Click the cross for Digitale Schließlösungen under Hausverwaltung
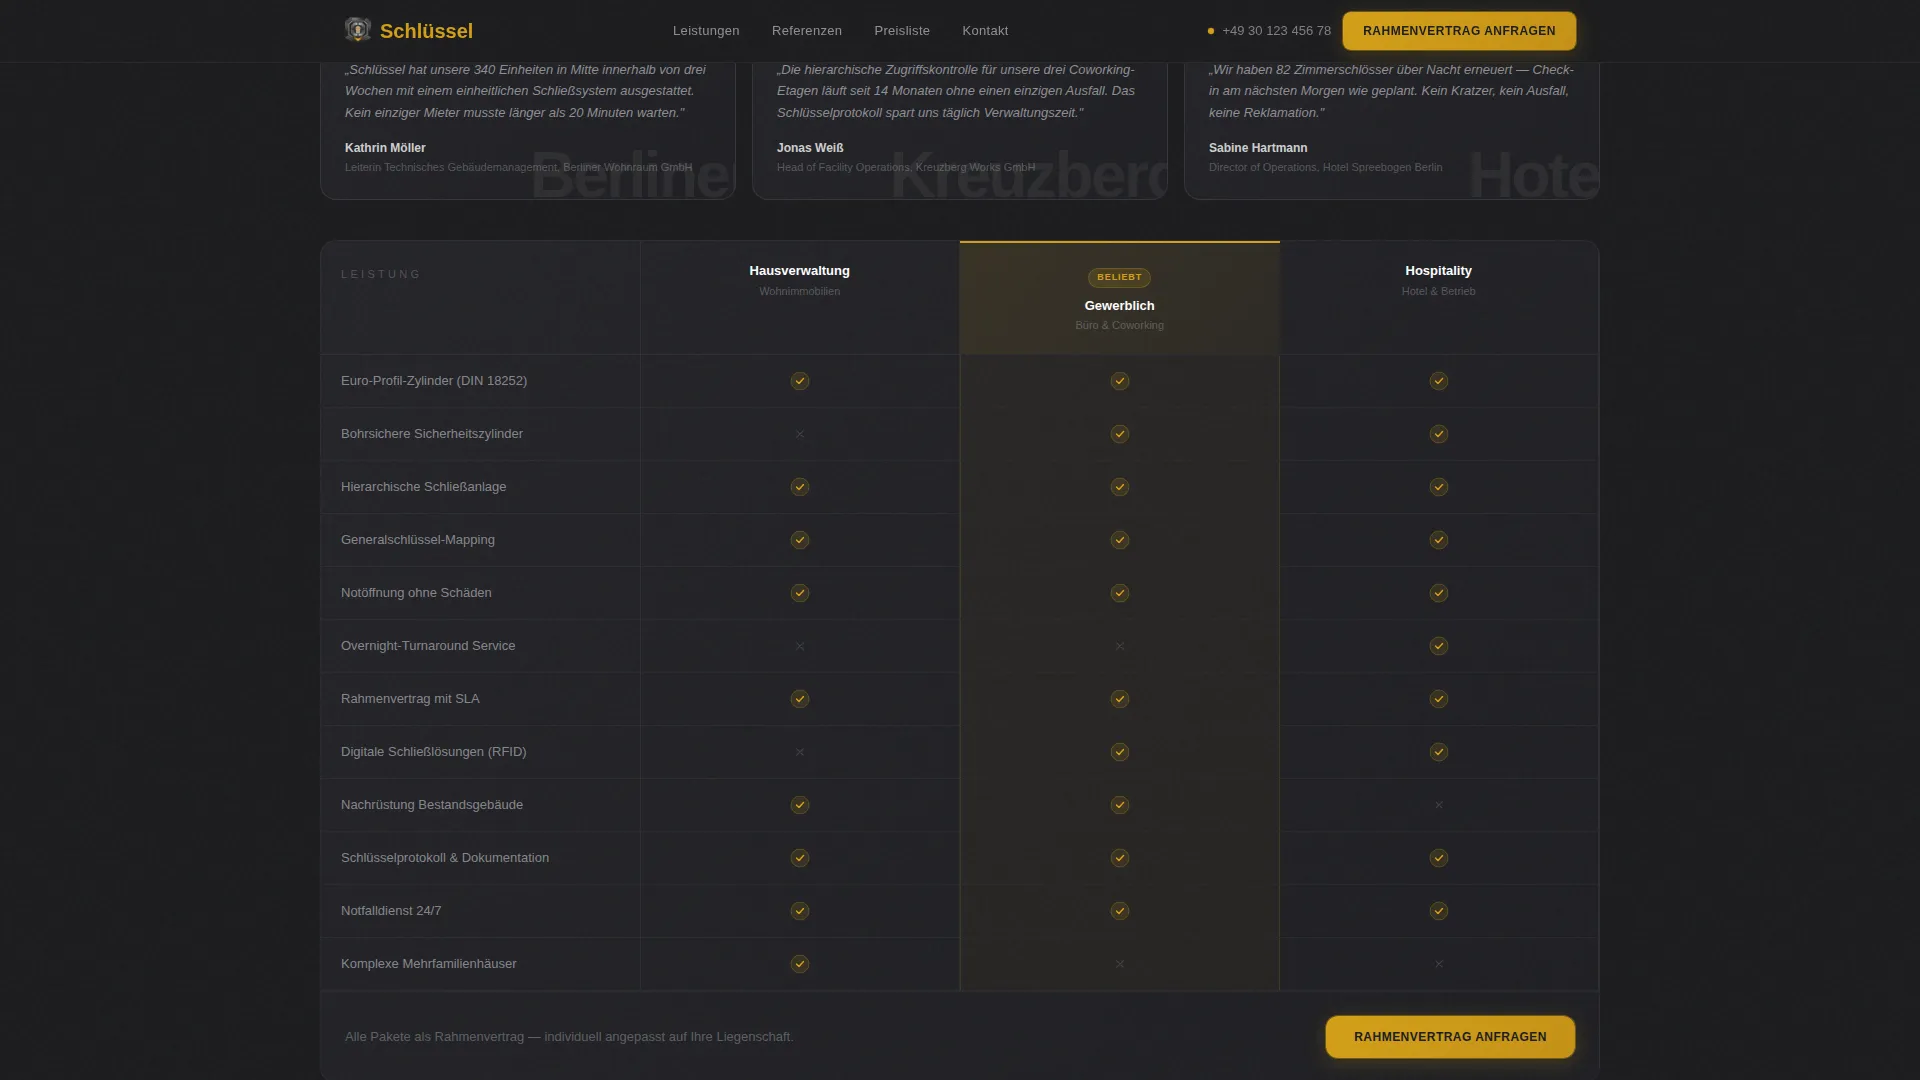The width and height of the screenshot is (1920, 1080). click(800, 752)
